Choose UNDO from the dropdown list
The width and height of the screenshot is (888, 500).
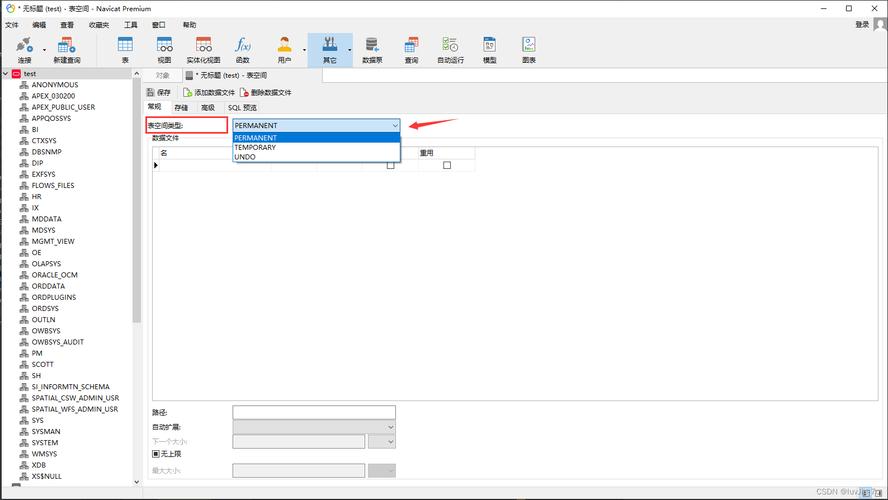pyautogui.click(x=316, y=157)
